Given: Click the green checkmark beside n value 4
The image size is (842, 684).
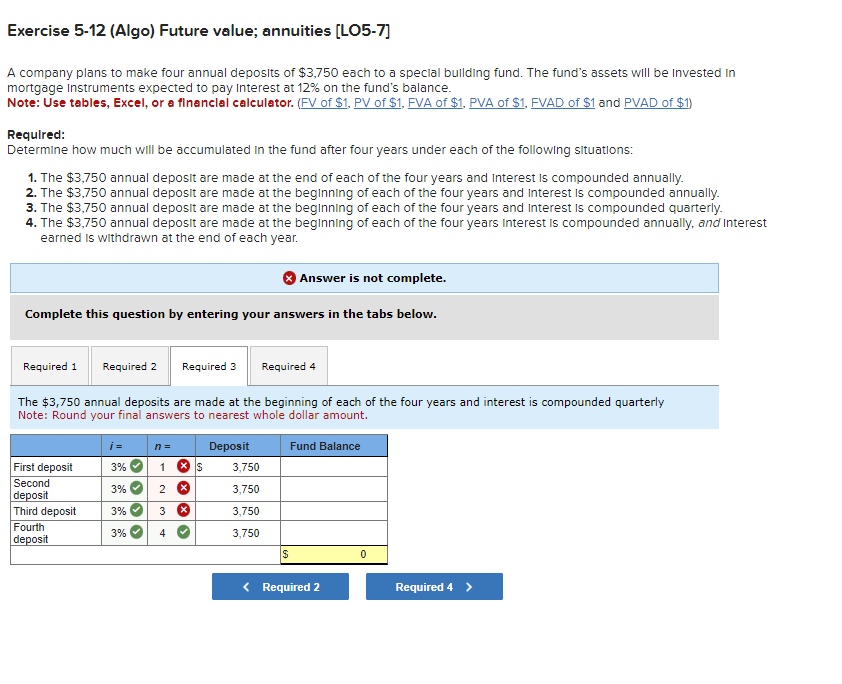Looking at the screenshot, I should click(x=182, y=531).
